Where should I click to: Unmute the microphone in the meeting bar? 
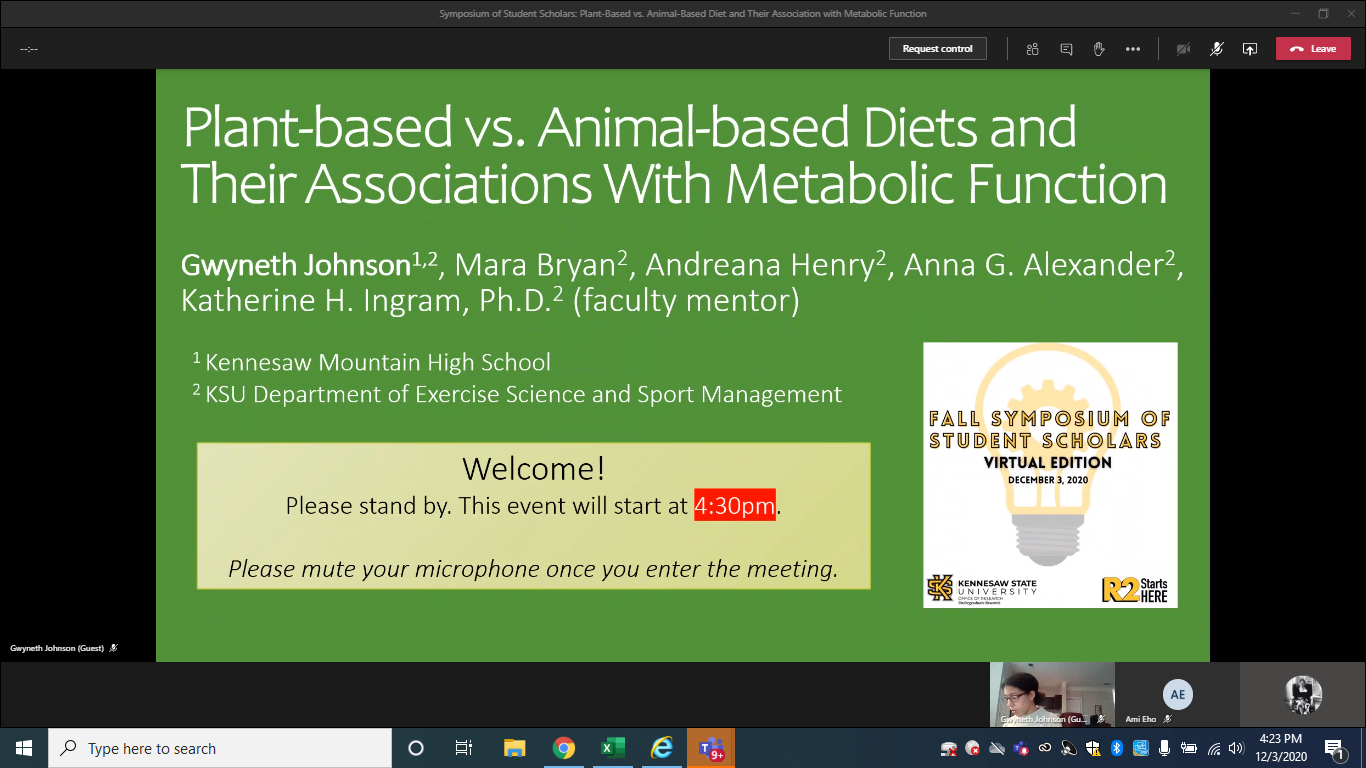click(1217, 49)
